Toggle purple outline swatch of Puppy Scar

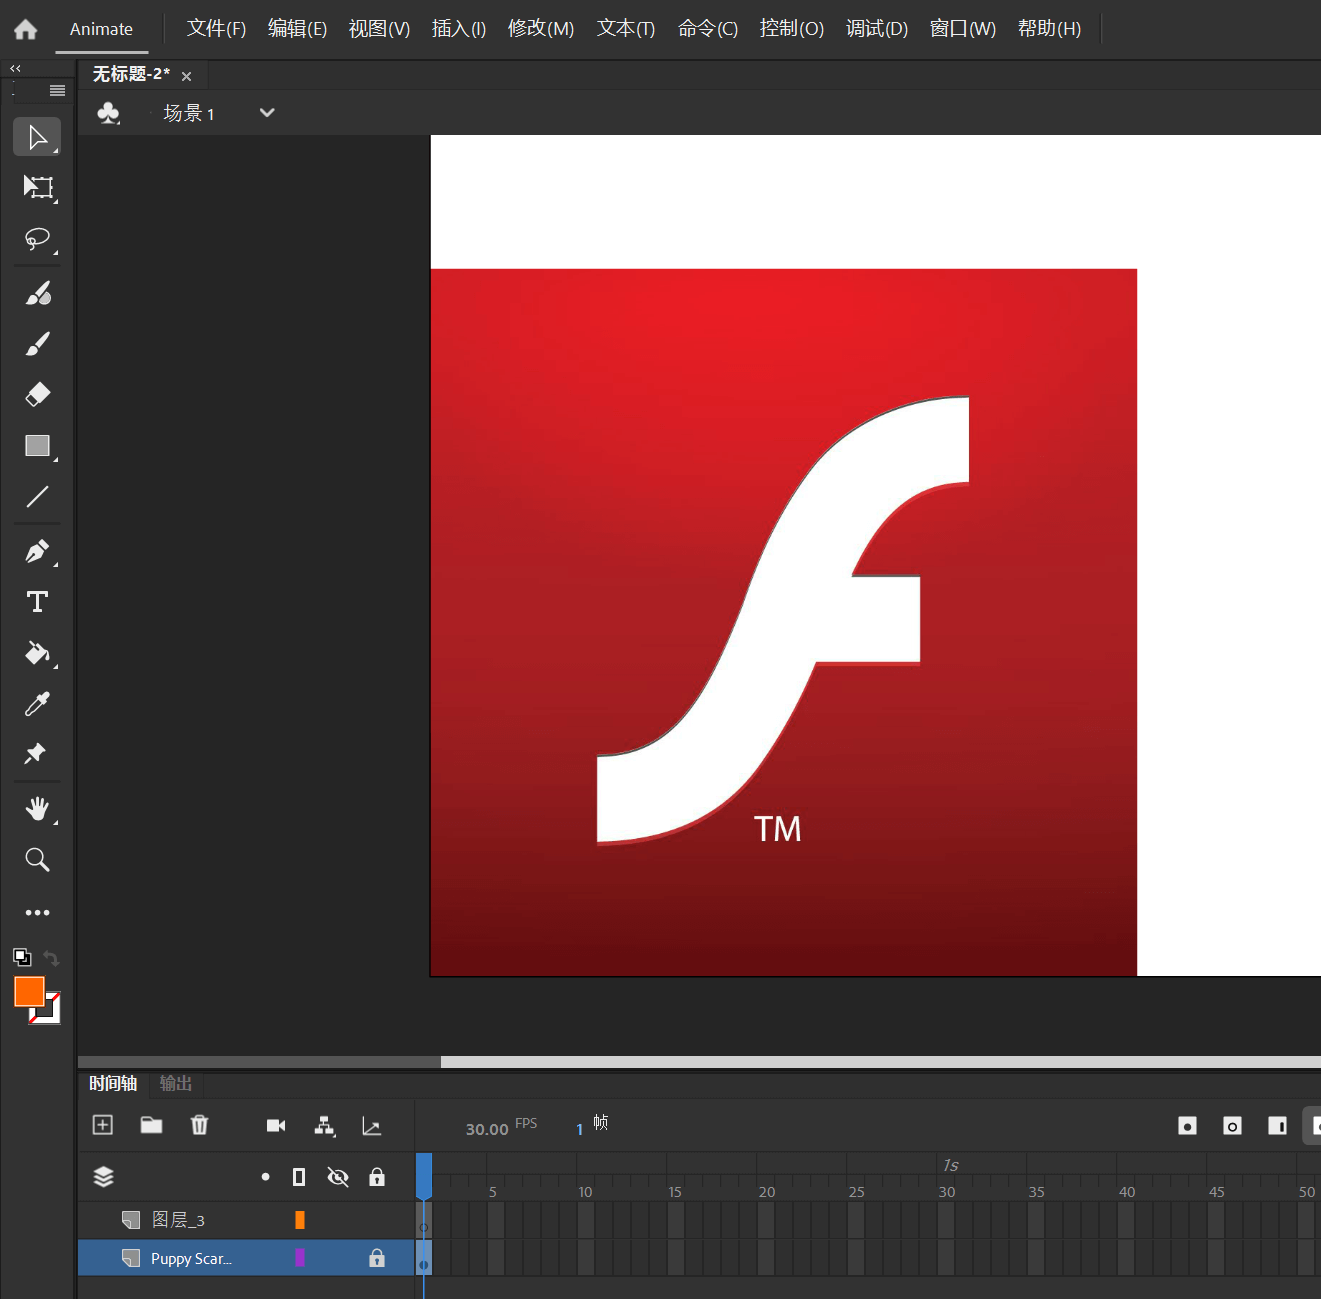click(299, 1258)
